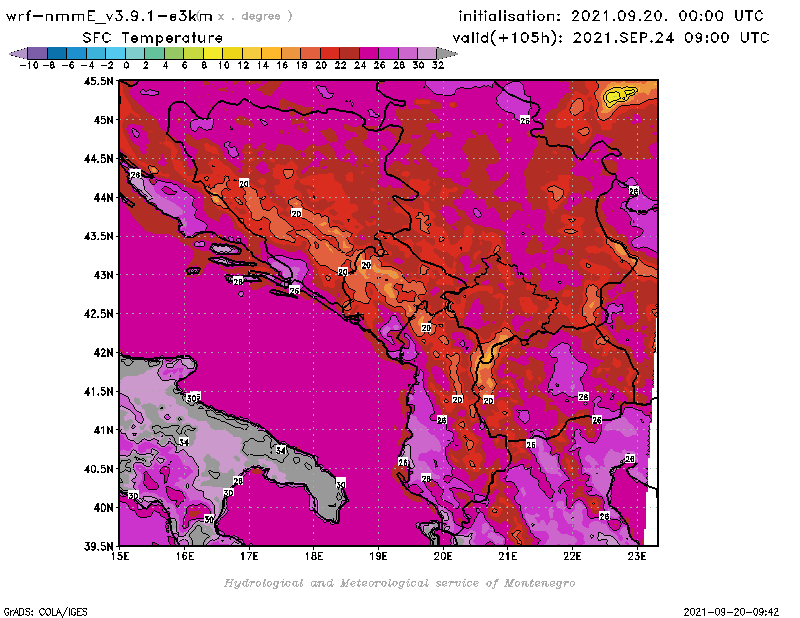Click the colorbar tick label -10

(x=29, y=65)
